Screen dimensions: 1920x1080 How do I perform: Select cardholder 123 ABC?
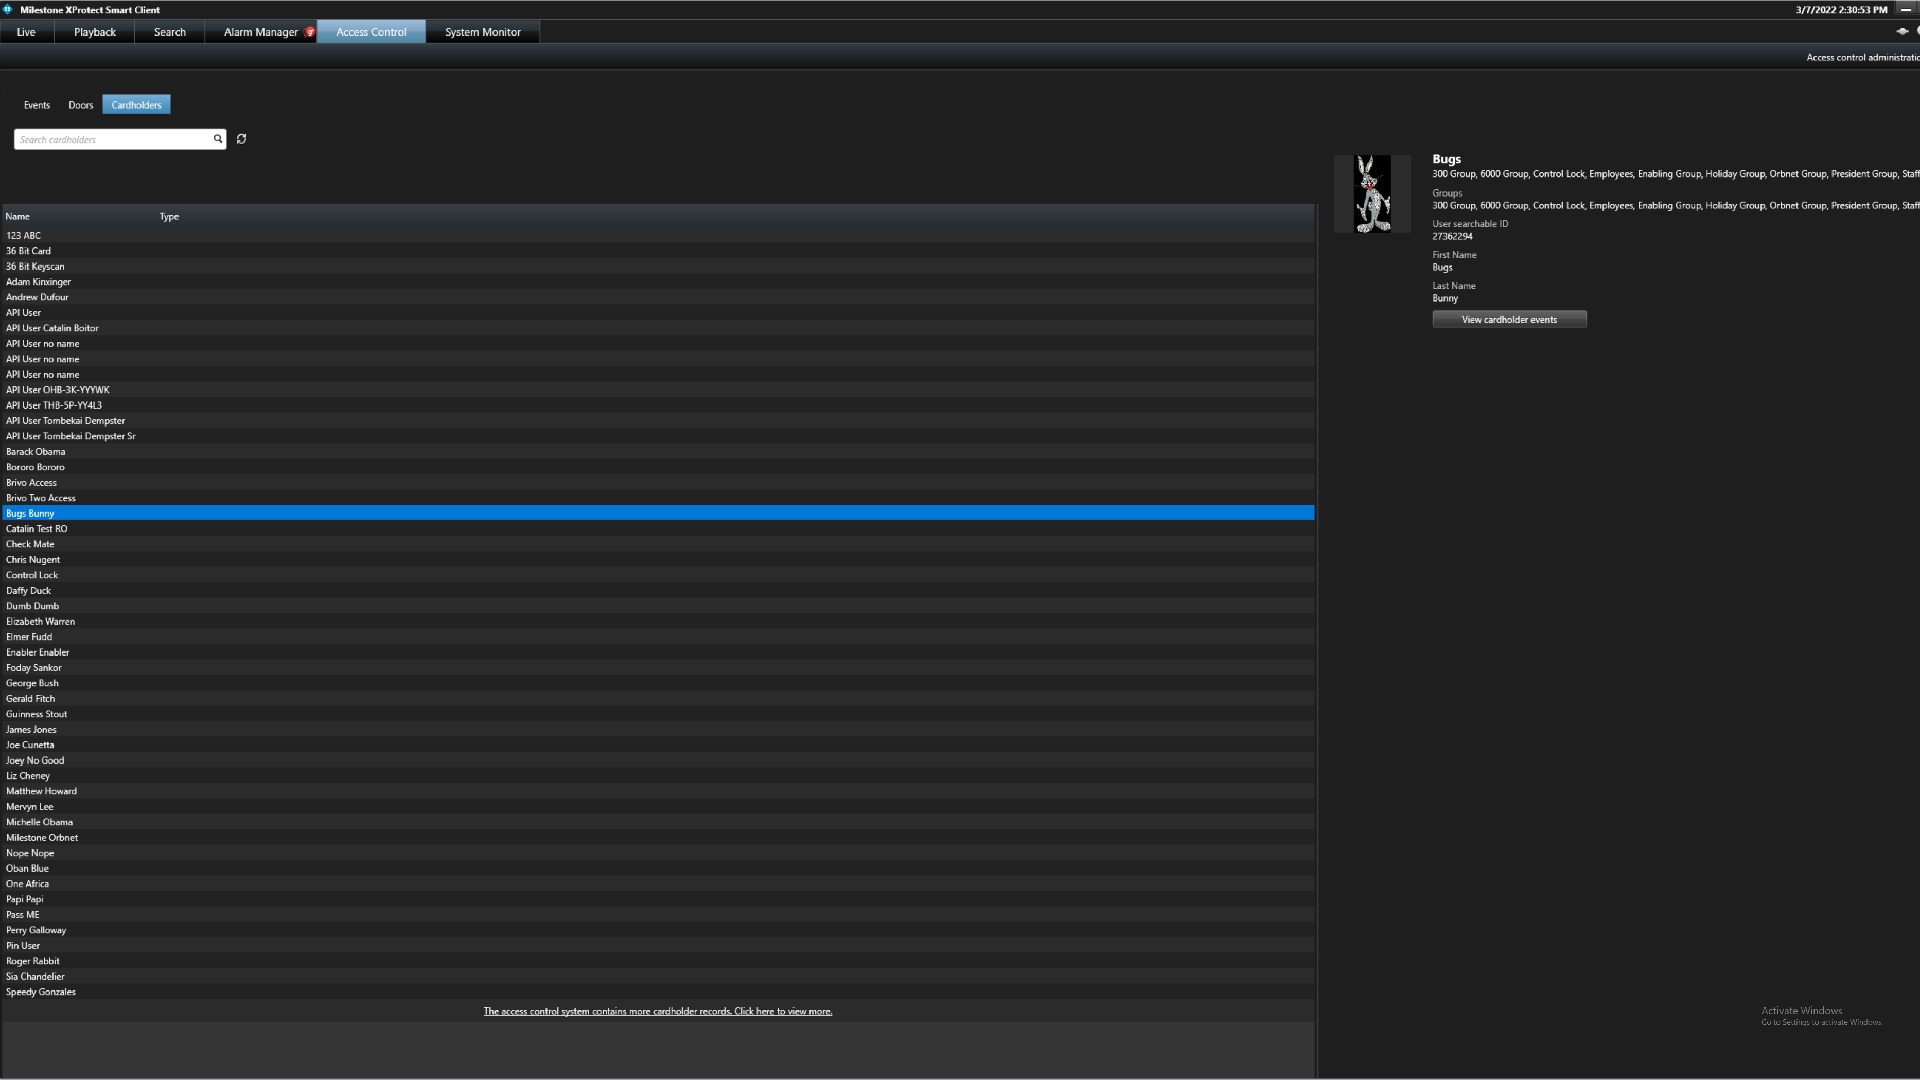click(658, 236)
